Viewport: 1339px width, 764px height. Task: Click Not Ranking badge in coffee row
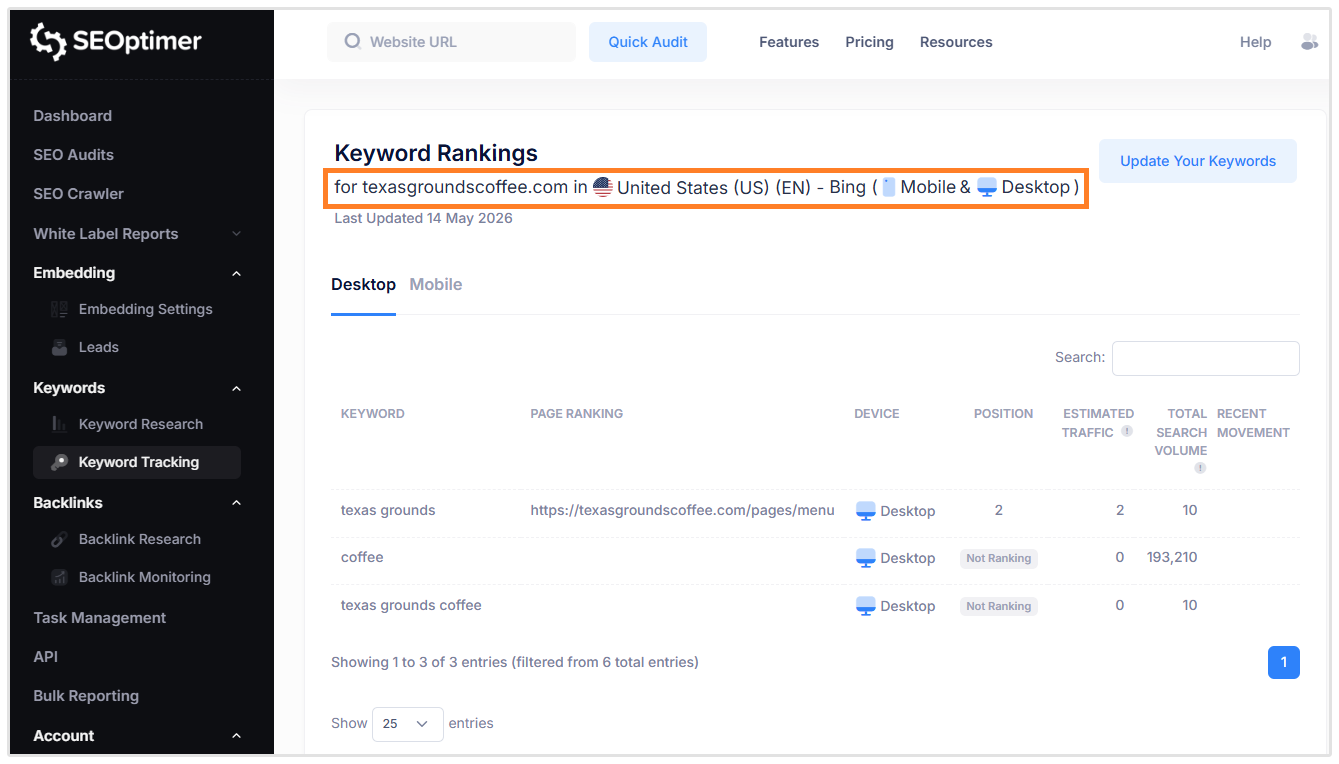click(999, 558)
